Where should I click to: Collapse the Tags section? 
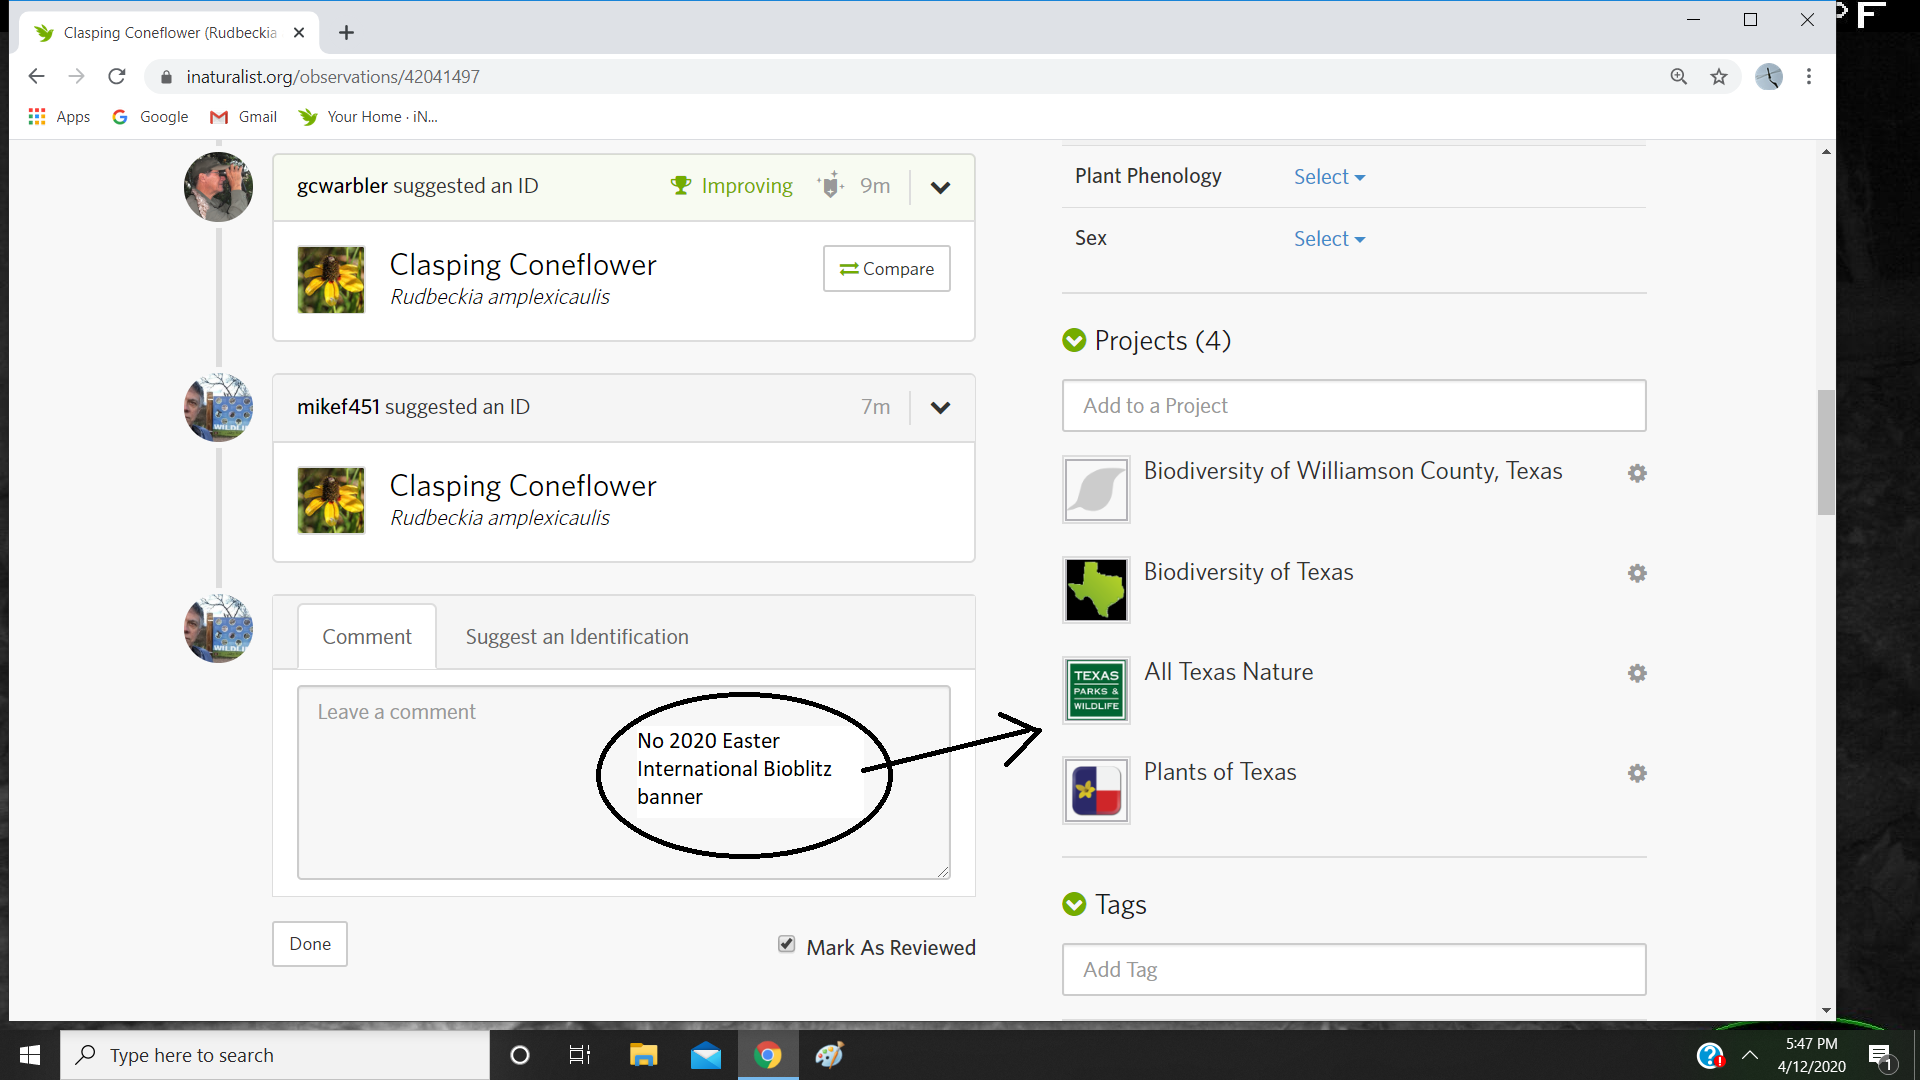click(1074, 905)
